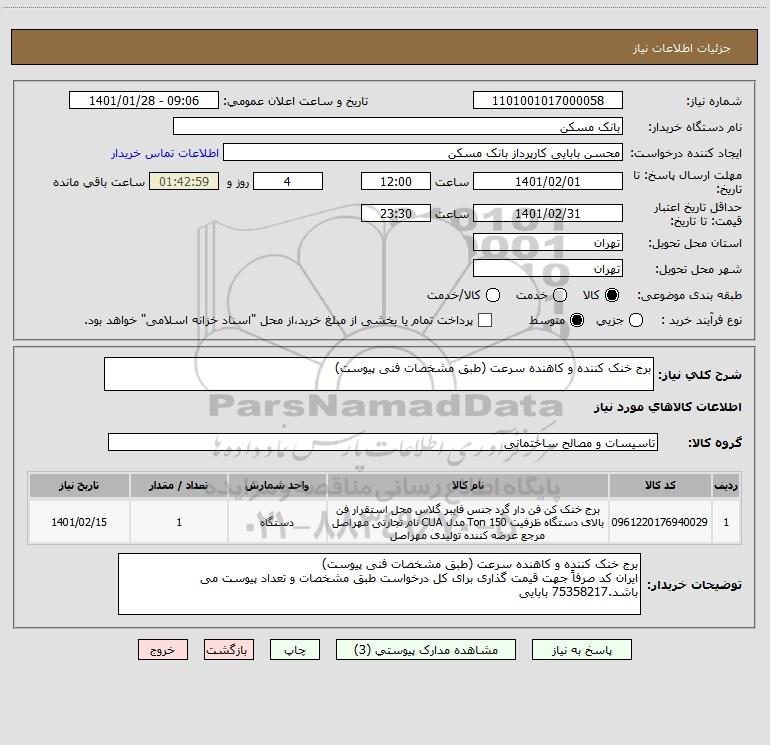Click the quantity cell showing 1
Screen dimensions: 770x745
point(179,522)
